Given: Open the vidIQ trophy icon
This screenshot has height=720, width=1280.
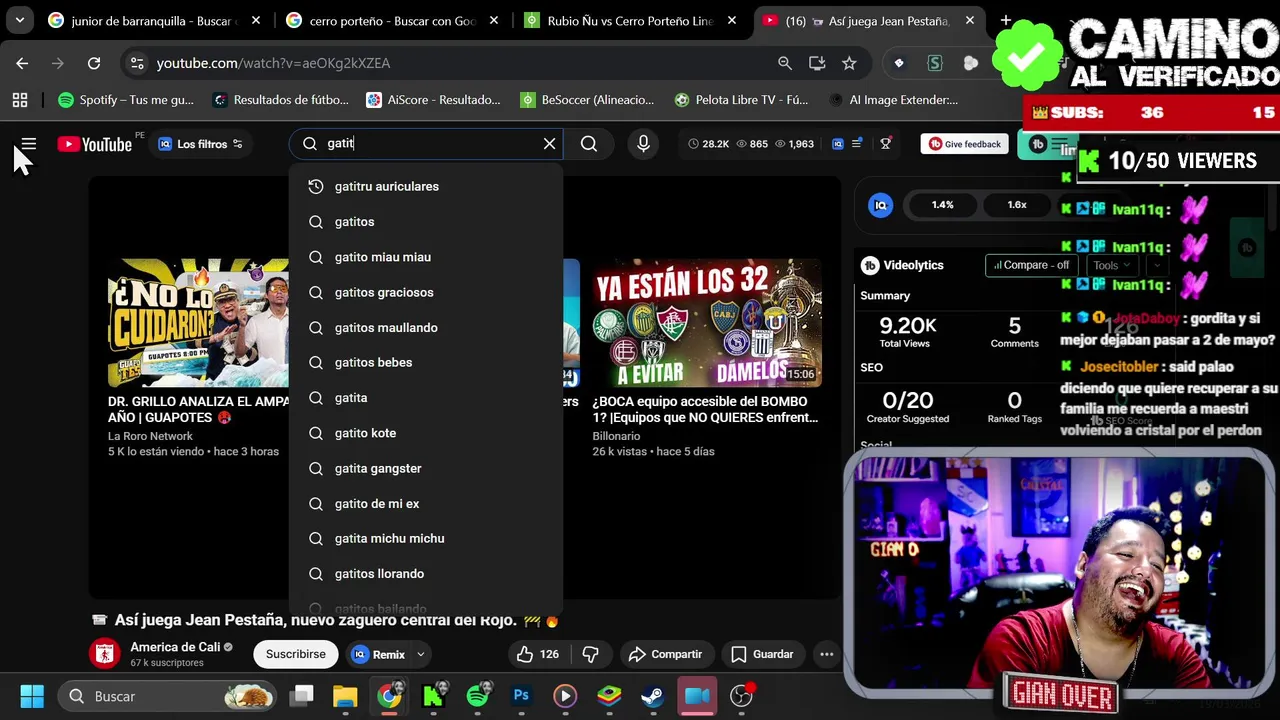Looking at the screenshot, I should [885, 144].
